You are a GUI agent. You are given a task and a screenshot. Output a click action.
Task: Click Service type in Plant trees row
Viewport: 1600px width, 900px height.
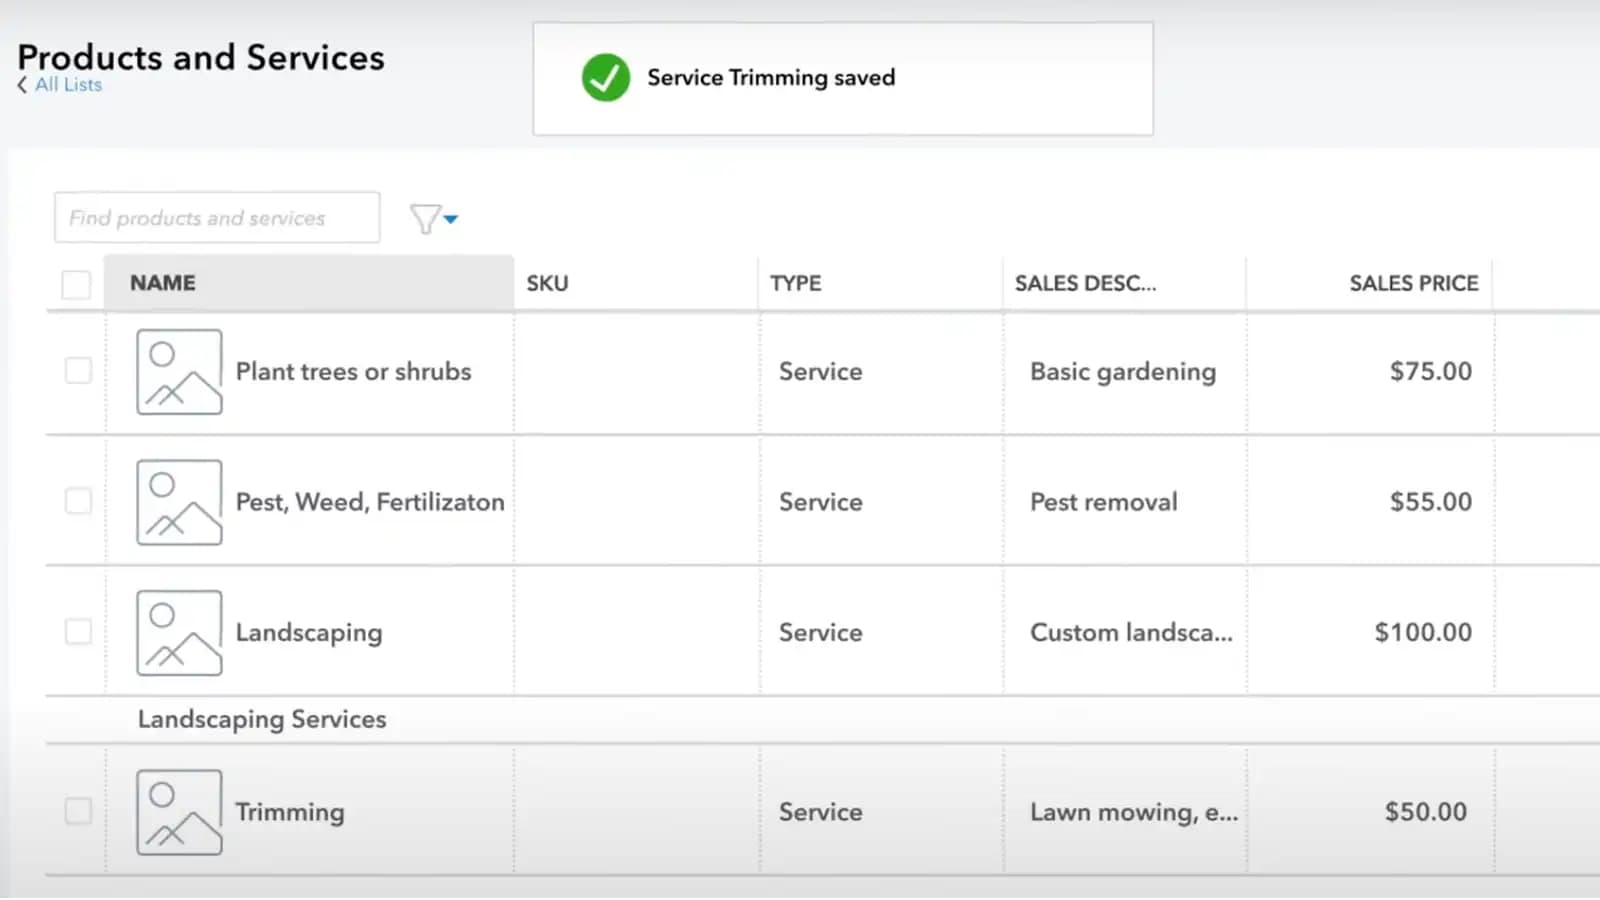click(820, 371)
